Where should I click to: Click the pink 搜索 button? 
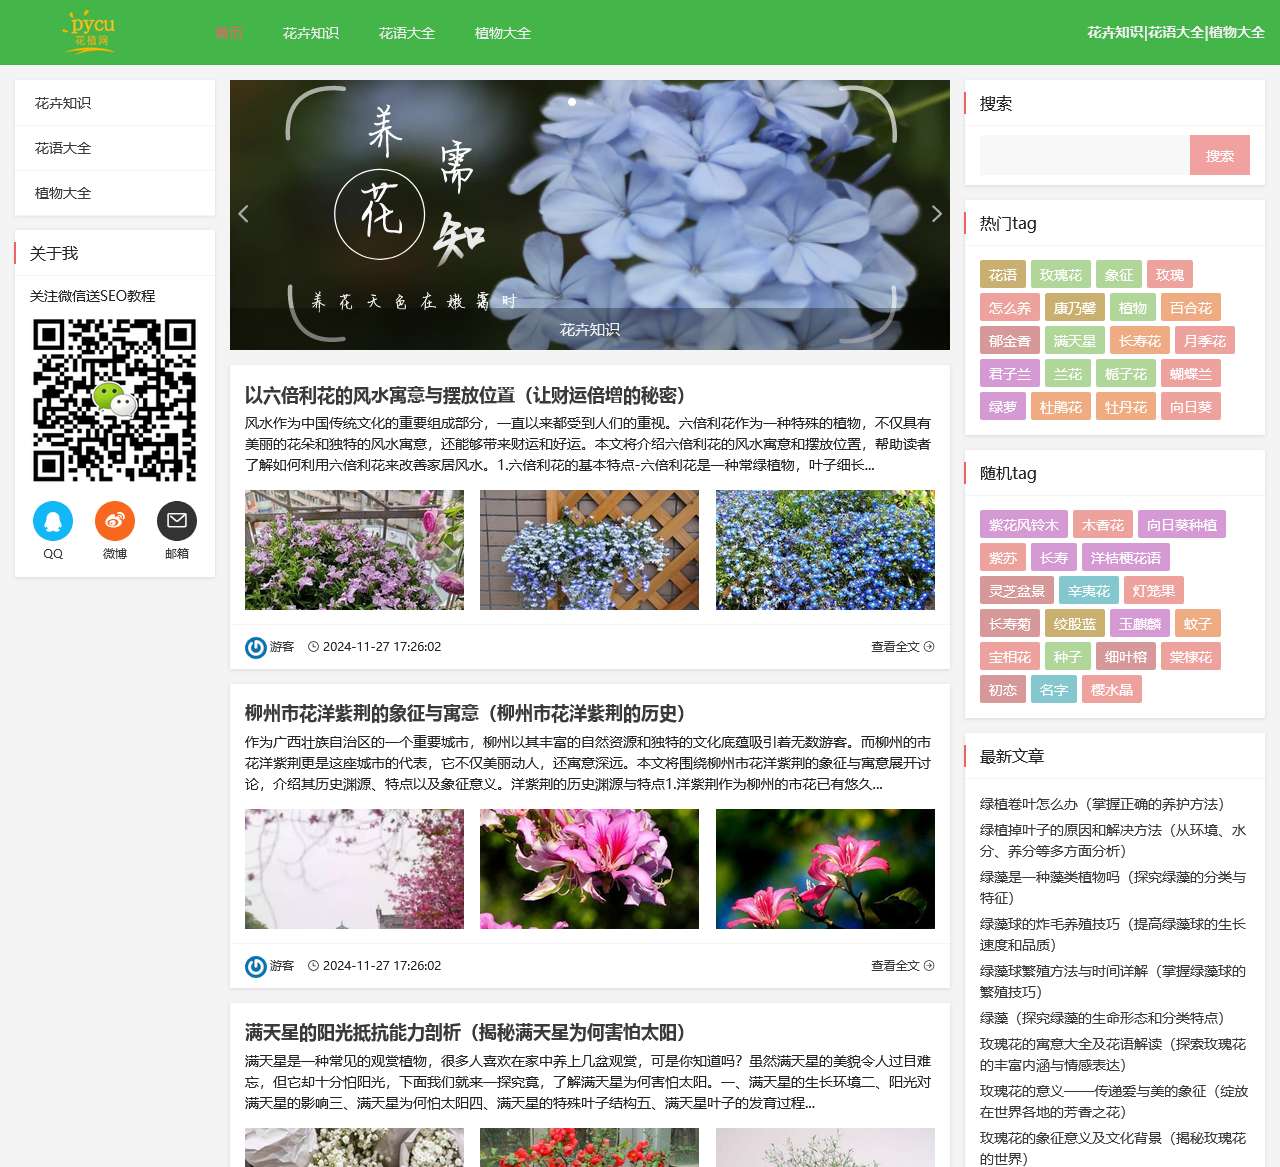(x=1220, y=155)
